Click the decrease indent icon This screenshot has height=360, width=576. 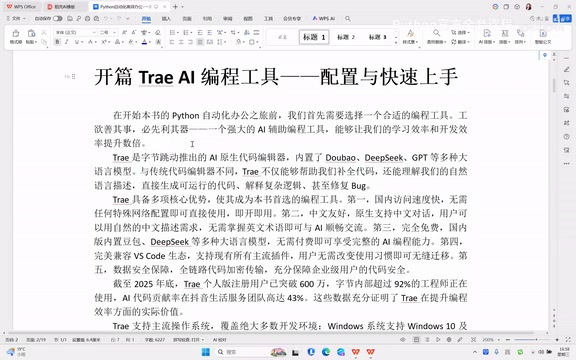tap(200, 32)
